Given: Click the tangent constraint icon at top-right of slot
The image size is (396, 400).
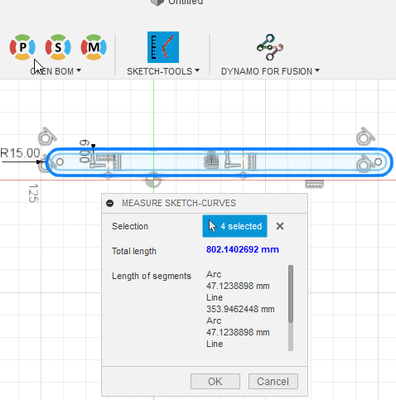Looking at the screenshot, I should (365, 136).
